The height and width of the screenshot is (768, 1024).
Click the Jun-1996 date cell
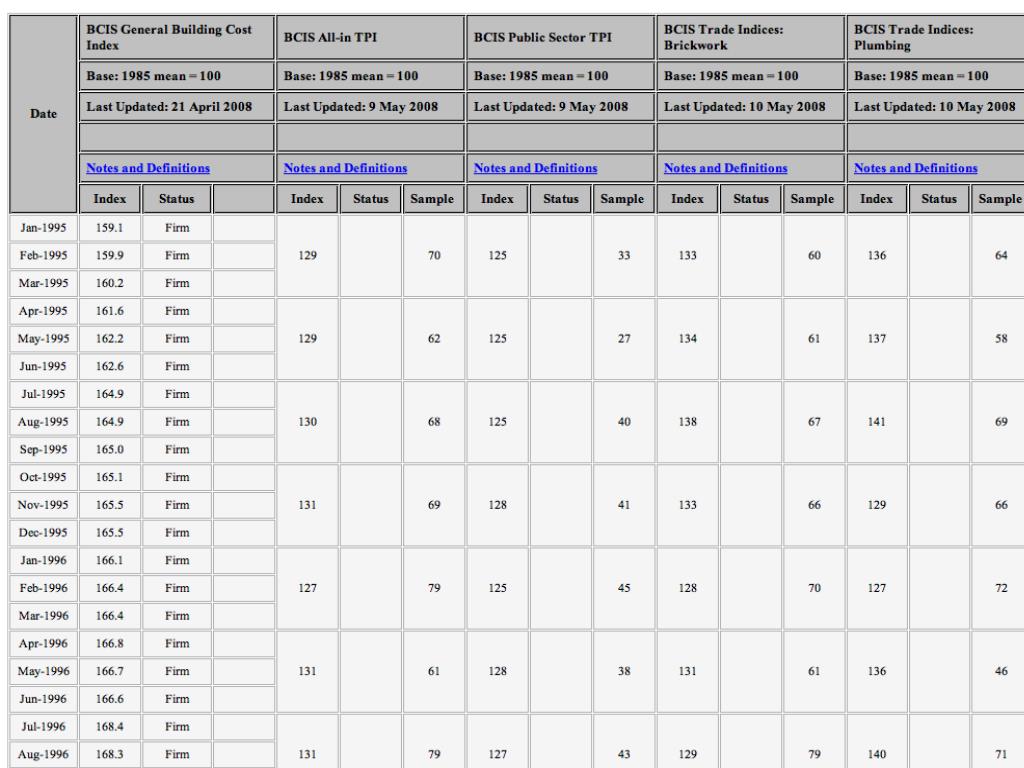pos(43,699)
